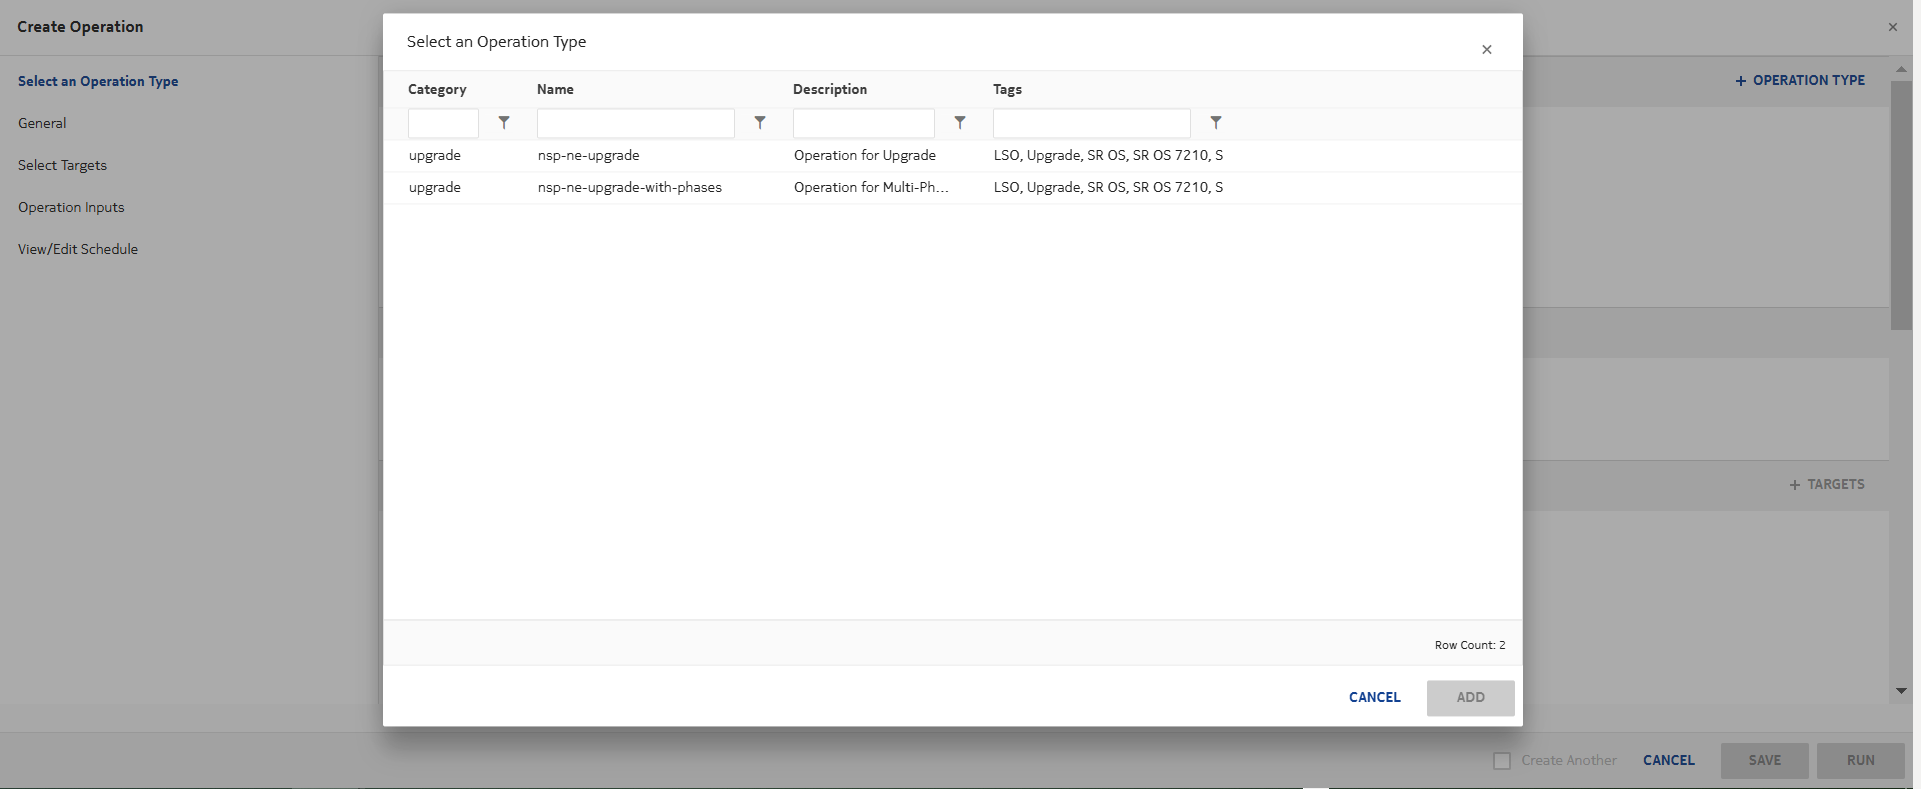
Task: Toggle the Create Another checkbox
Action: coord(1502,761)
